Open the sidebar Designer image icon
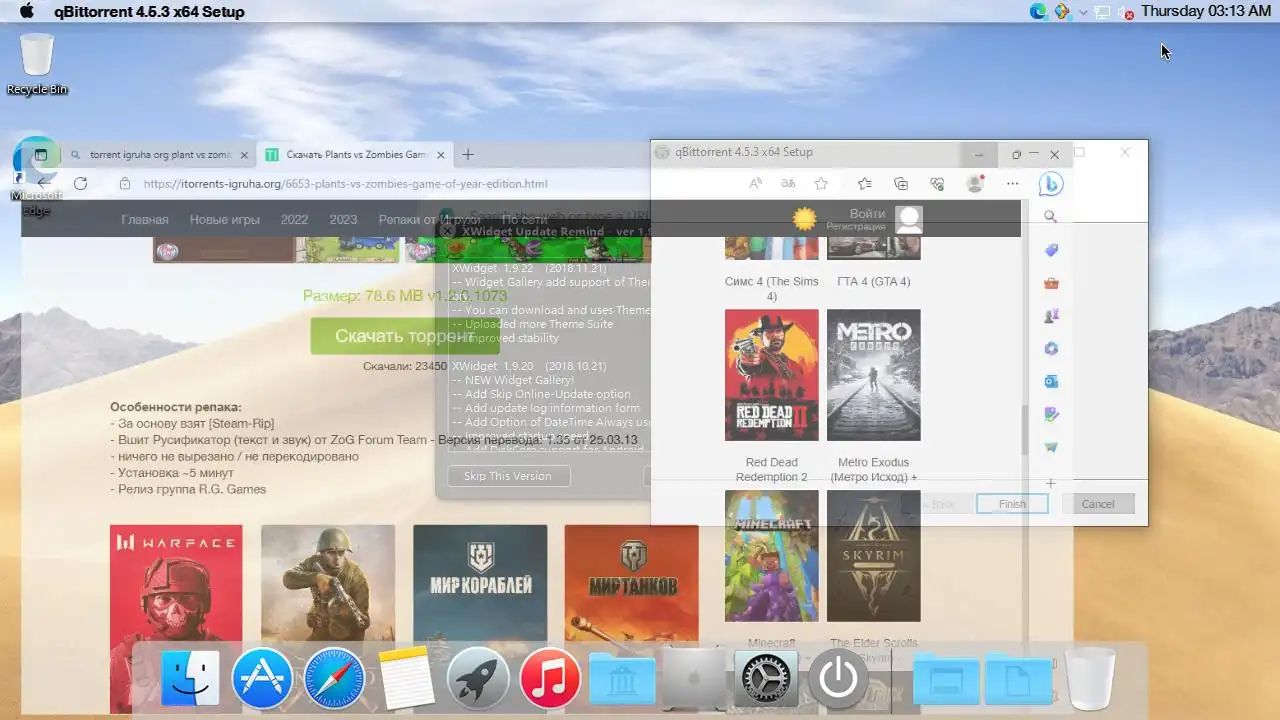 1050,414
